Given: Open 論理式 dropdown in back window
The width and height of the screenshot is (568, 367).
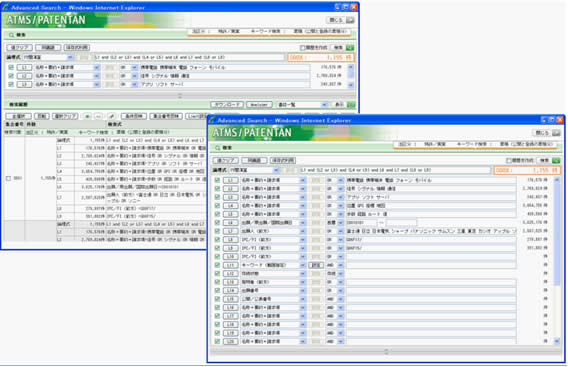Looking at the screenshot, I should coord(70,57).
